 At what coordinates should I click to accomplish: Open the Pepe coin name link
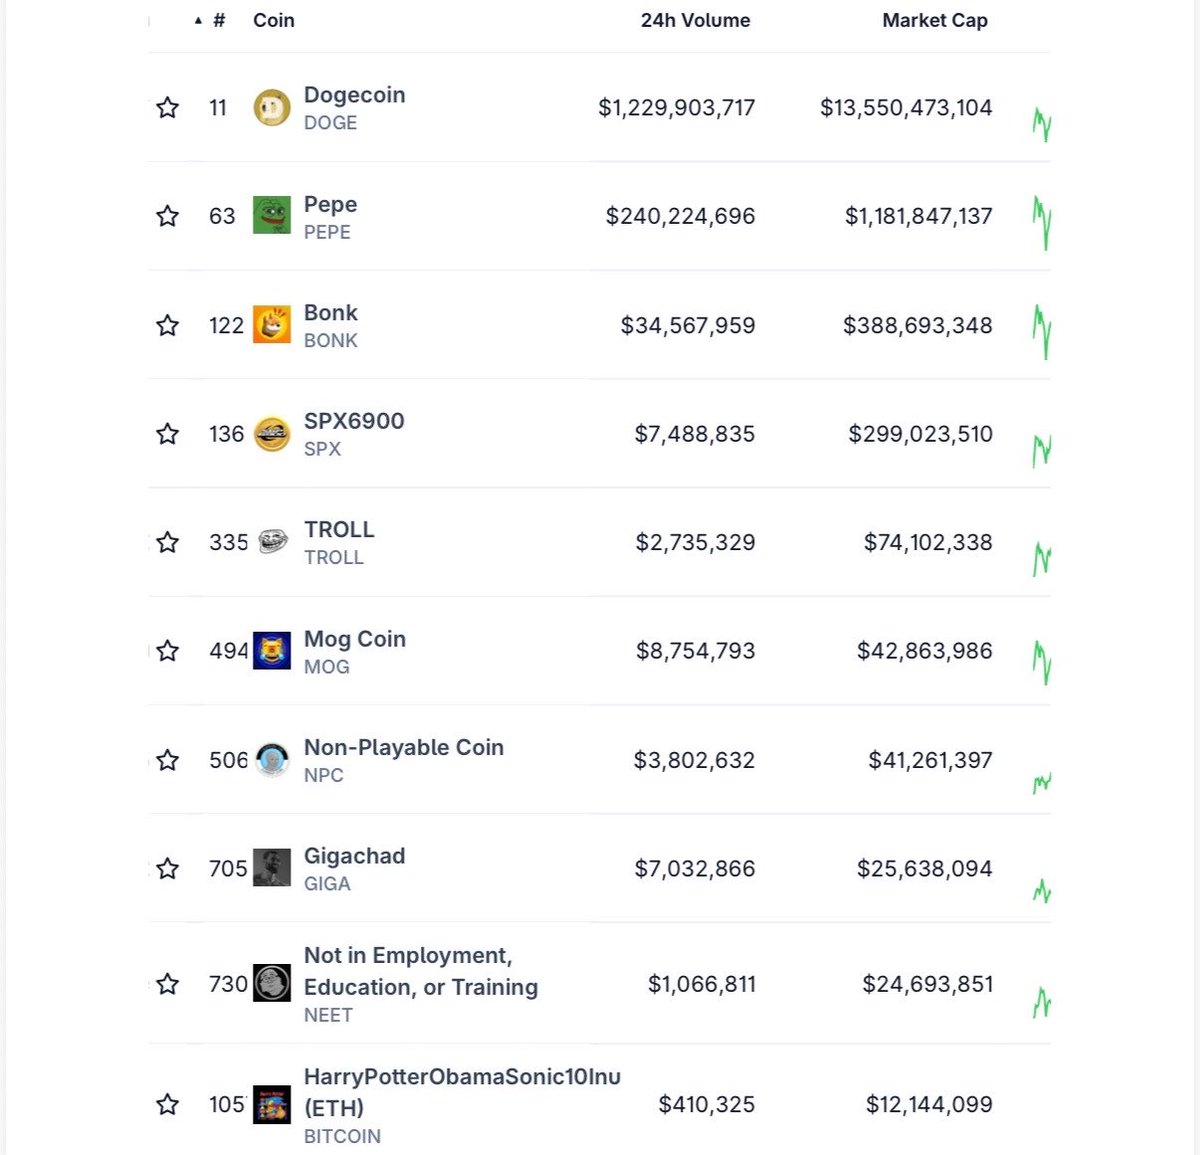330,204
